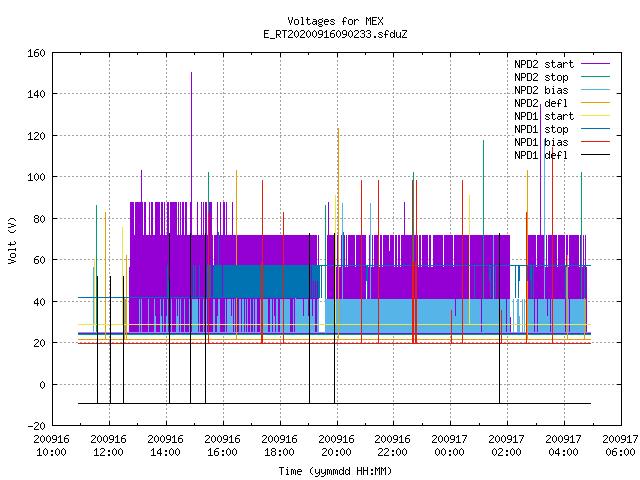The height and width of the screenshot is (480, 640).
Task: Click the x-axis tick 200917 00:00
Action: tap(449, 446)
